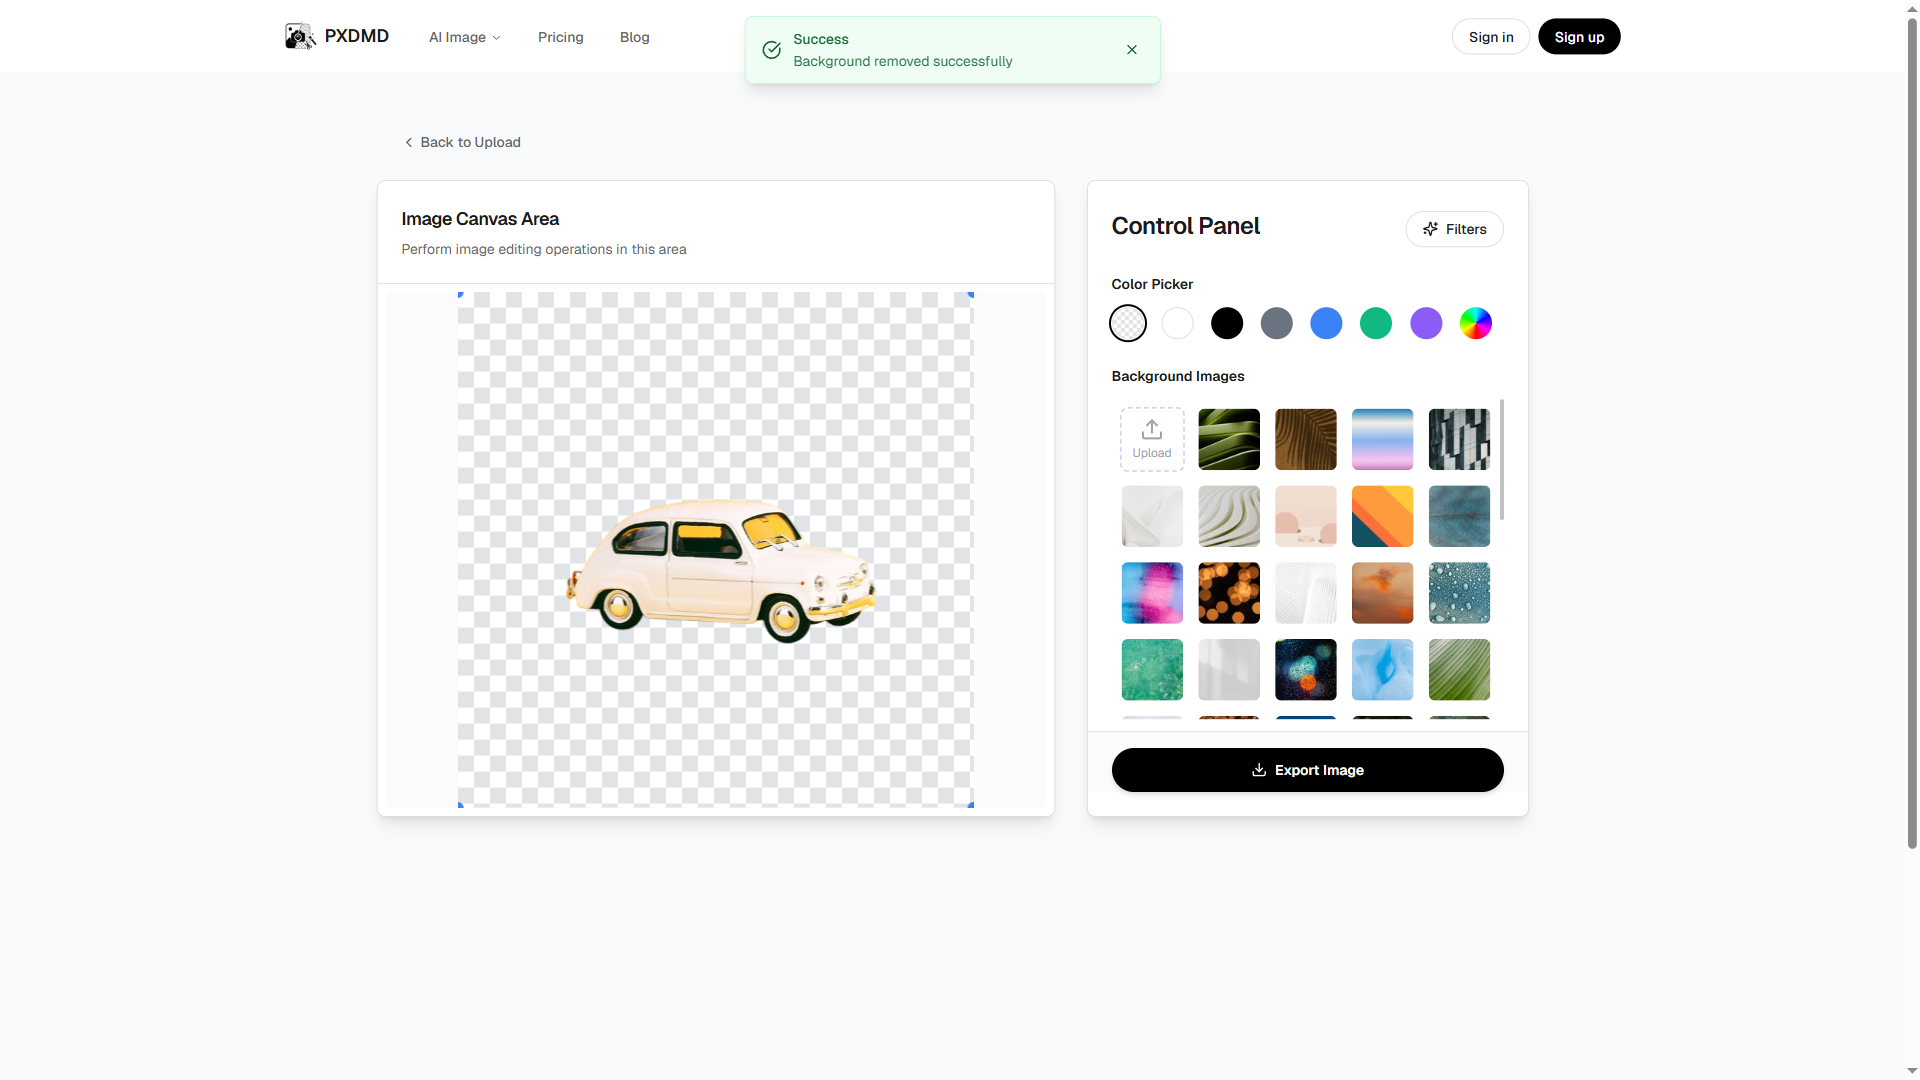Viewport: 1920px width, 1080px height.
Task: Click the Upload background image tile
Action: pos(1152,439)
